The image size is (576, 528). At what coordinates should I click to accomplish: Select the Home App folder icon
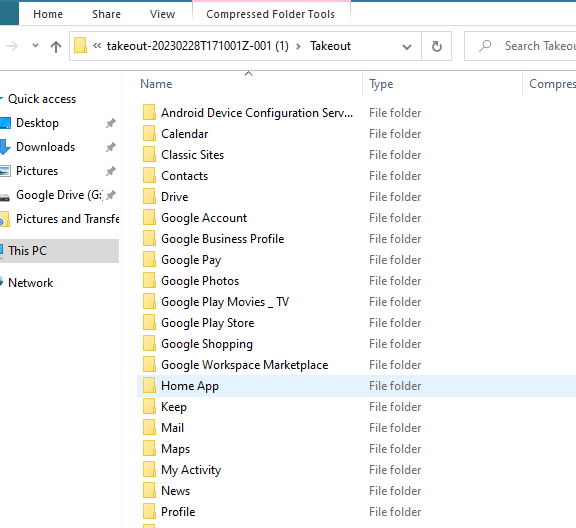point(149,385)
